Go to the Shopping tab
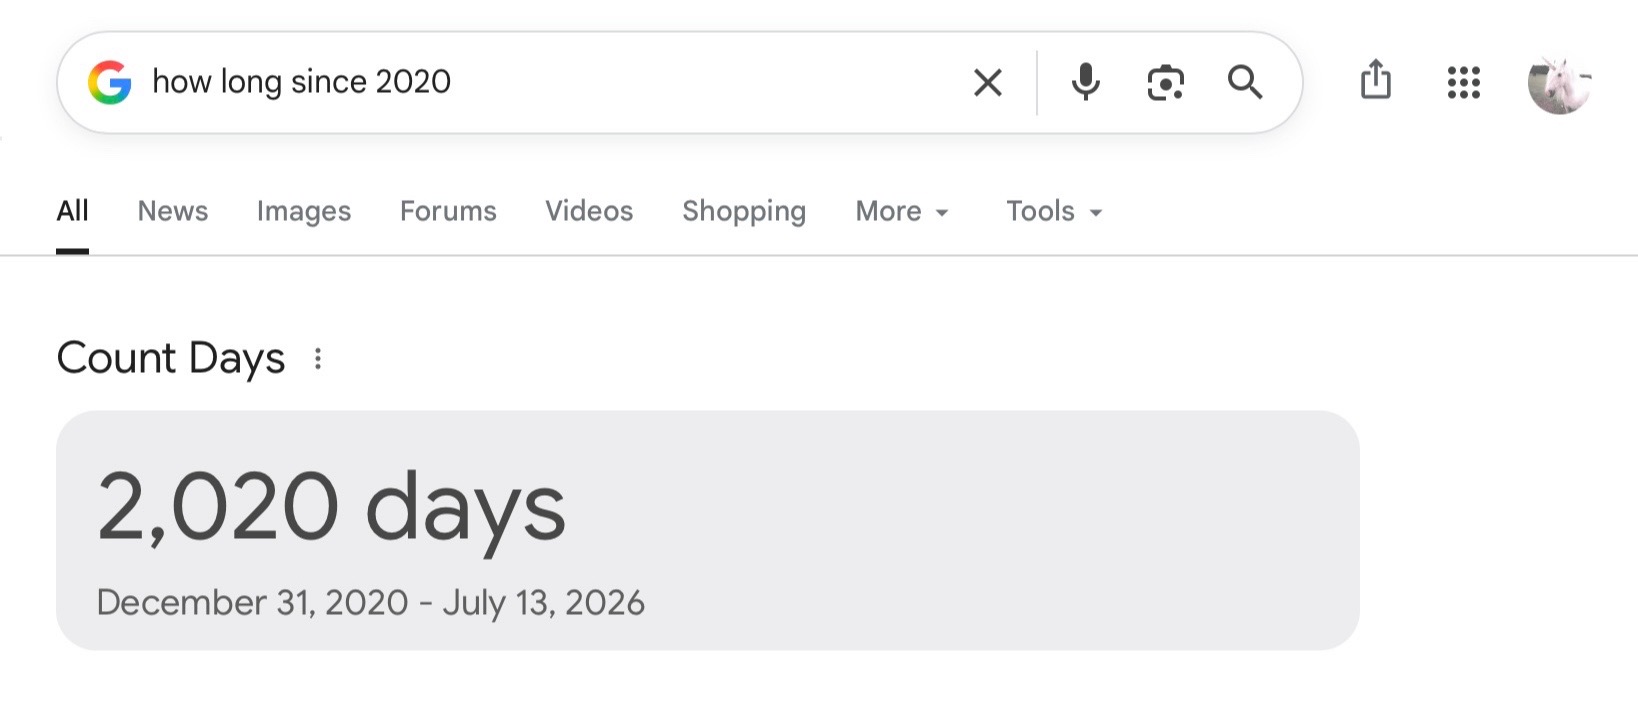Screen dimensions: 1638x702 (x=744, y=211)
